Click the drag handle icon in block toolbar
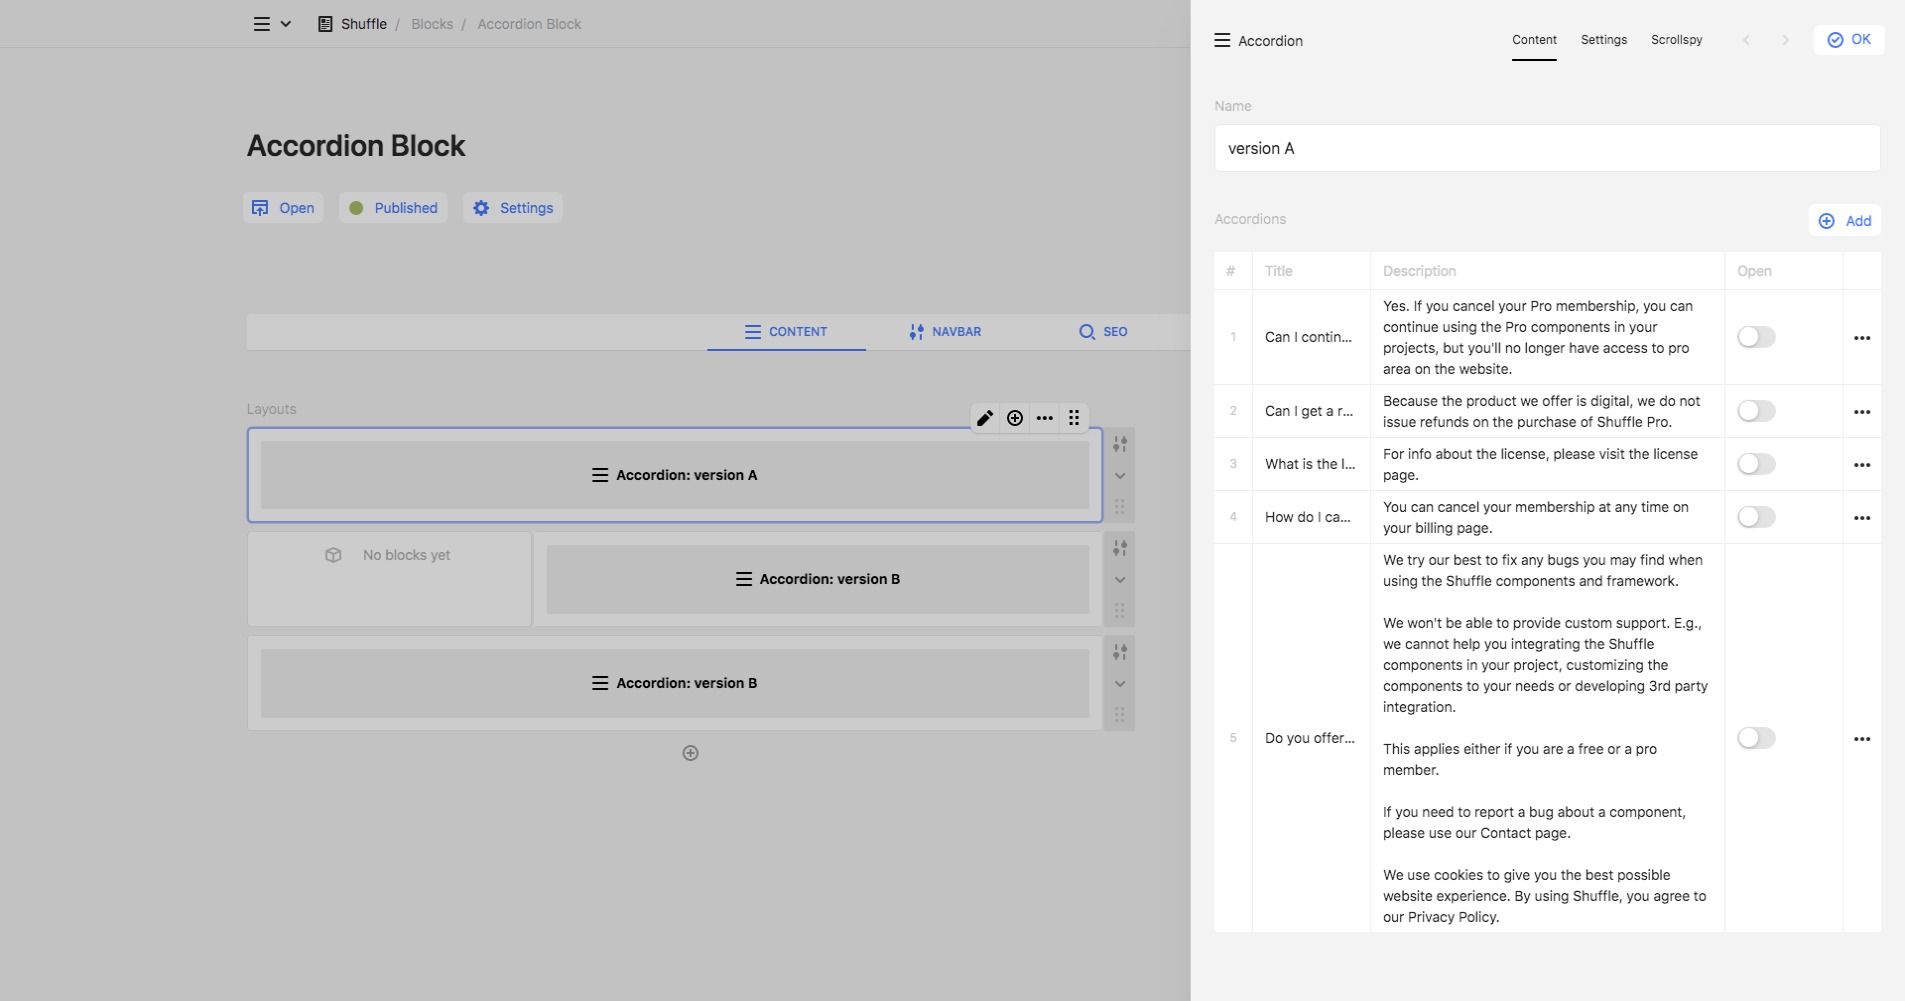The height and width of the screenshot is (1001, 1905). 1074,418
